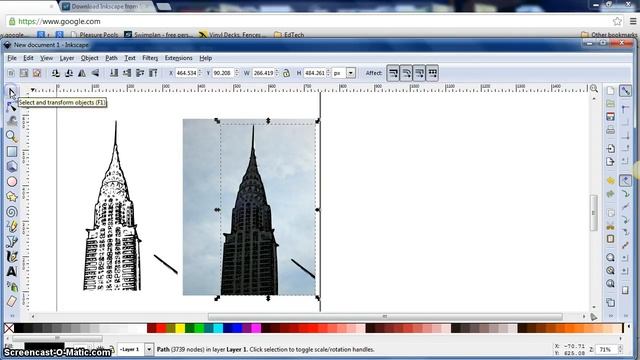
Task: Click the X position input field
Action: 186,73
